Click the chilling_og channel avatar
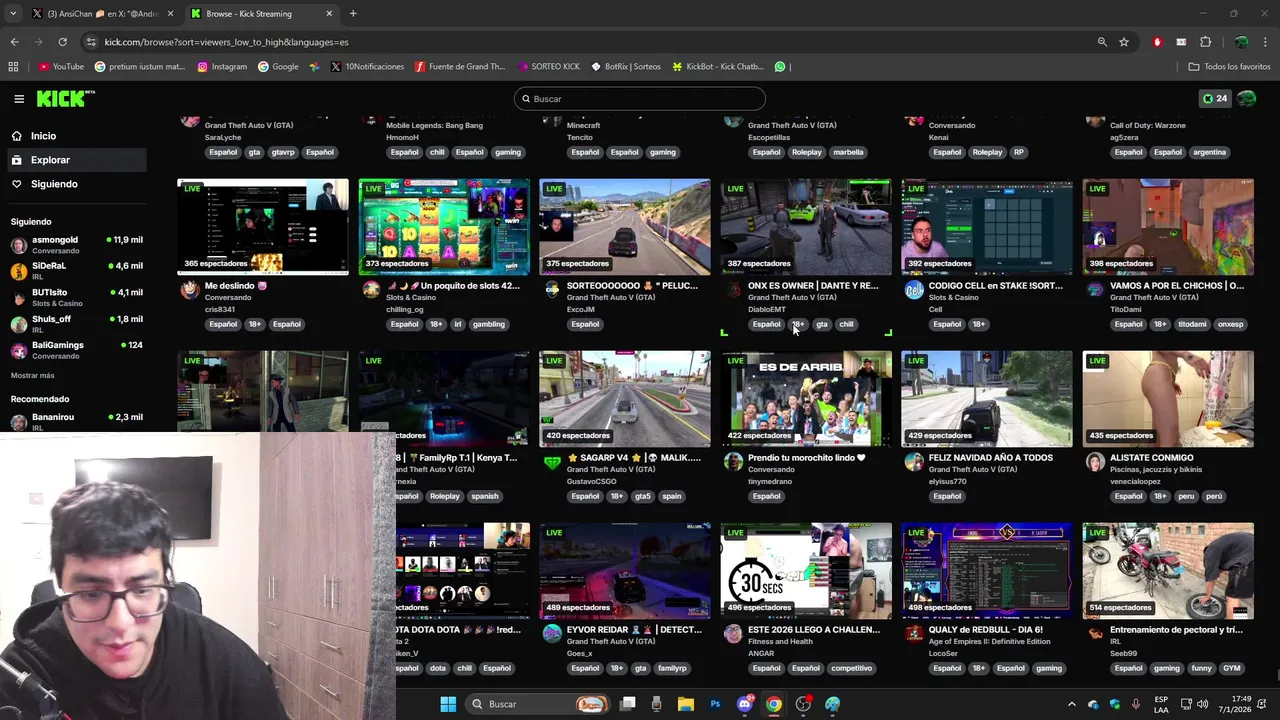Viewport: 1280px width, 720px height. tap(371, 290)
